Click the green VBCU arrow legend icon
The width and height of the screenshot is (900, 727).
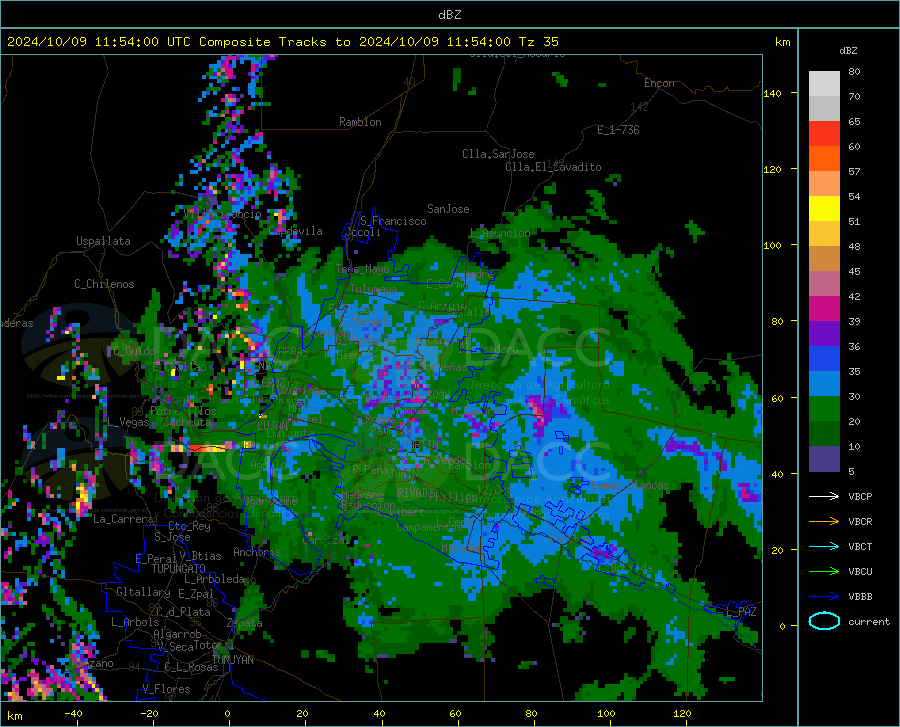[824, 571]
